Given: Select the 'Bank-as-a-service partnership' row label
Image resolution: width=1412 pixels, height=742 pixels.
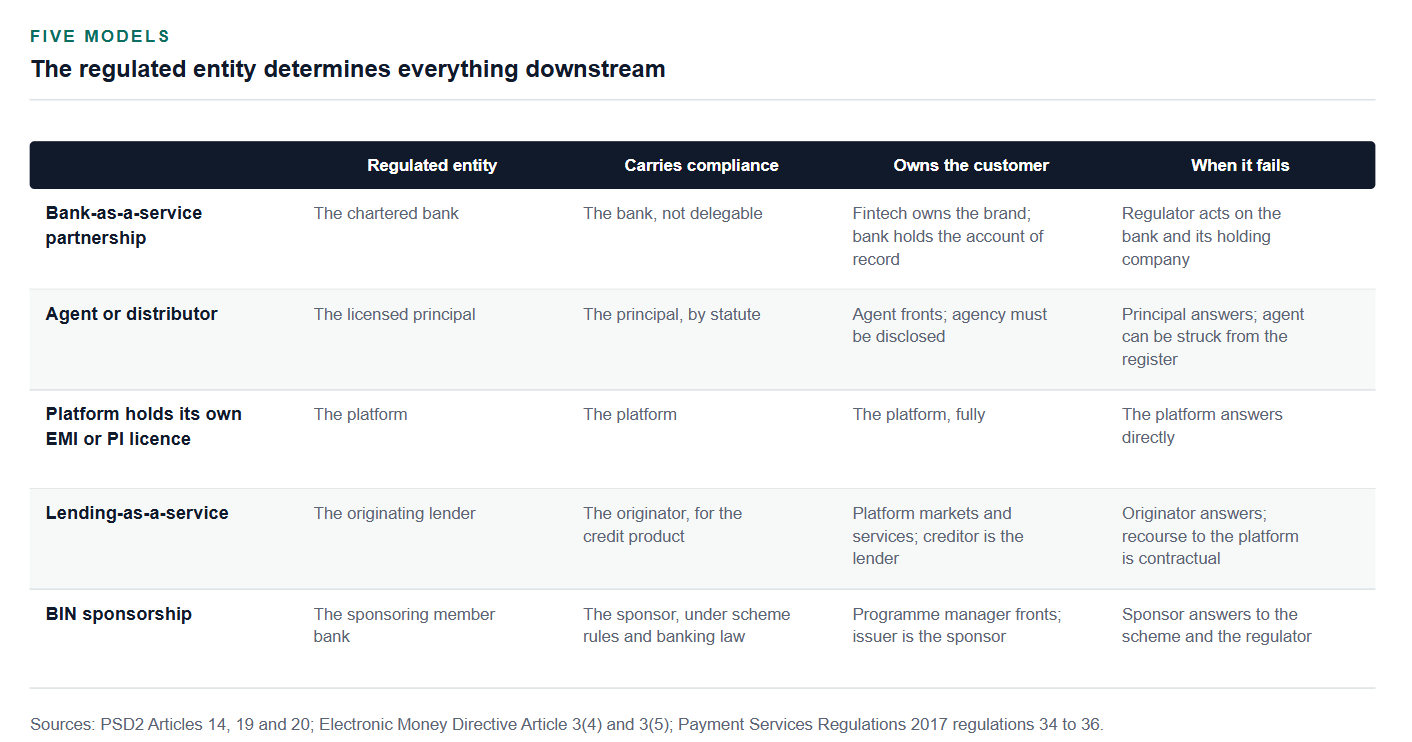Looking at the screenshot, I should tap(124, 226).
